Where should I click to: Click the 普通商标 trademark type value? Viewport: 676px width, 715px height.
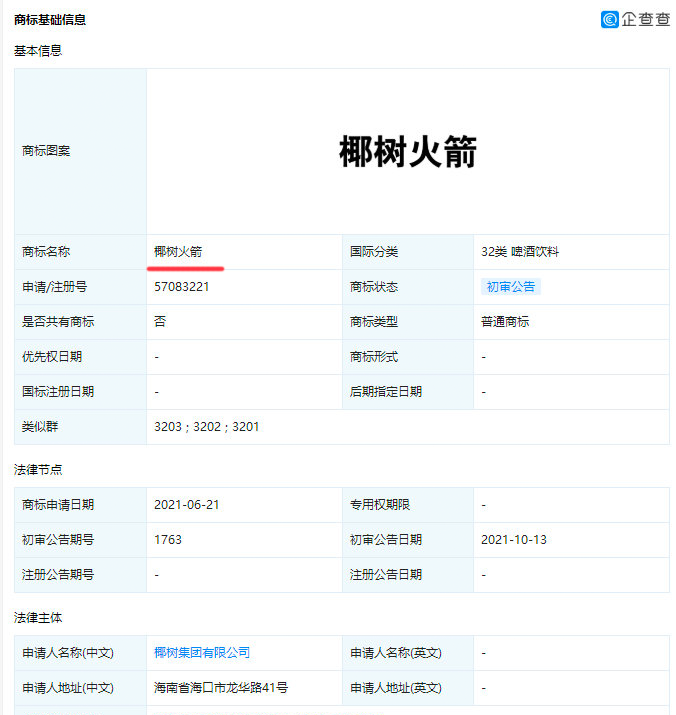(x=505, y=322)
